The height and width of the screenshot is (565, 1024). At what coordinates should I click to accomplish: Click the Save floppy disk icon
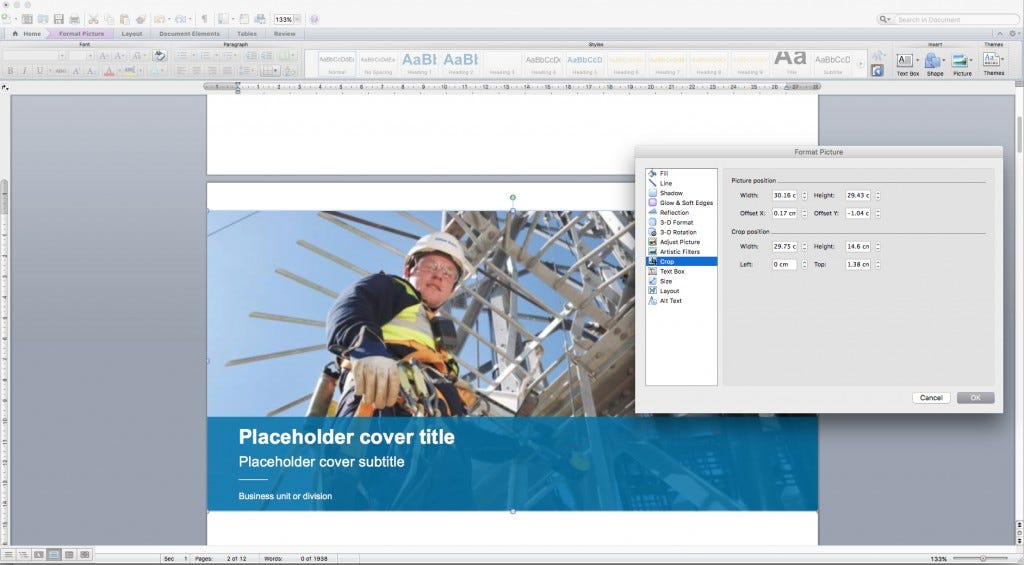(59, 20)
